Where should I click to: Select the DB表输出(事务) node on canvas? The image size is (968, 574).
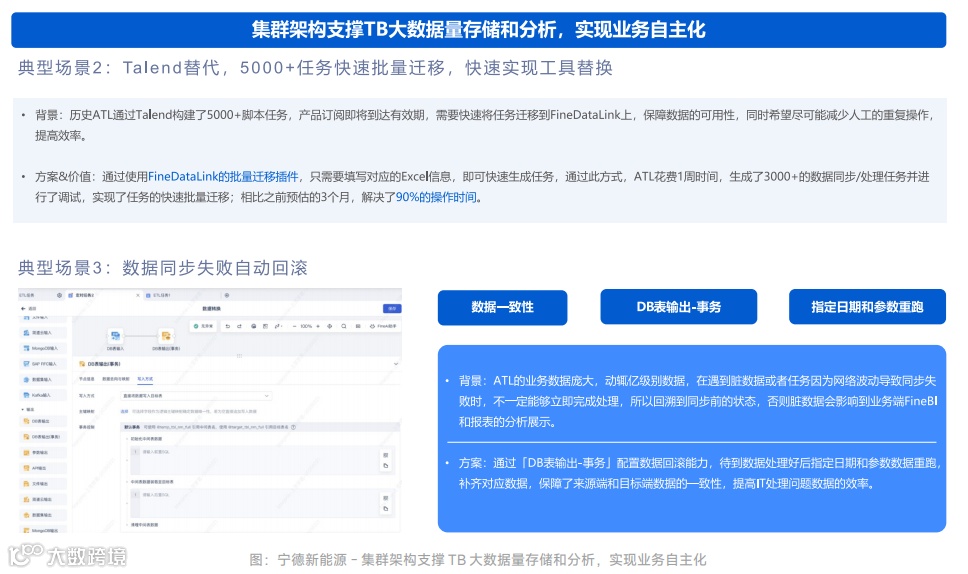coord(166,336)
